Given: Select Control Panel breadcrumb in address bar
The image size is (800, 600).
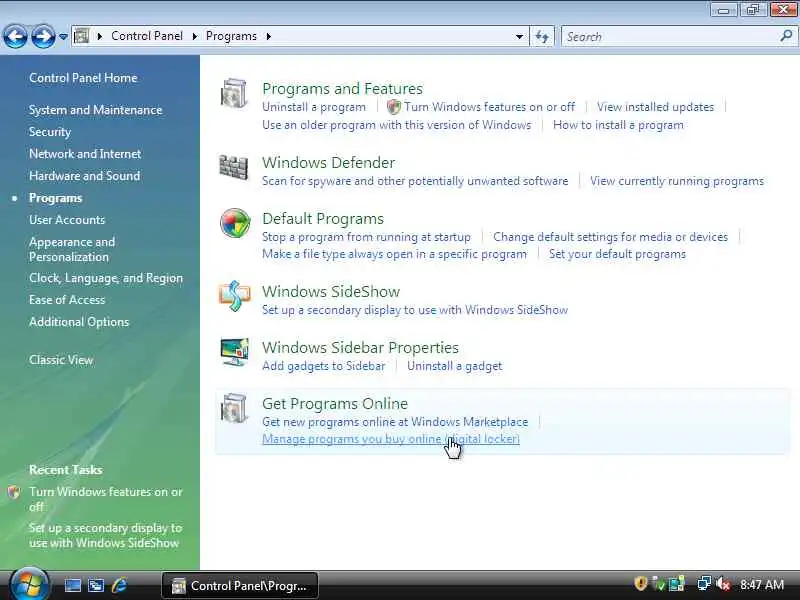Looking at the screenshot, I should (147, 36).
